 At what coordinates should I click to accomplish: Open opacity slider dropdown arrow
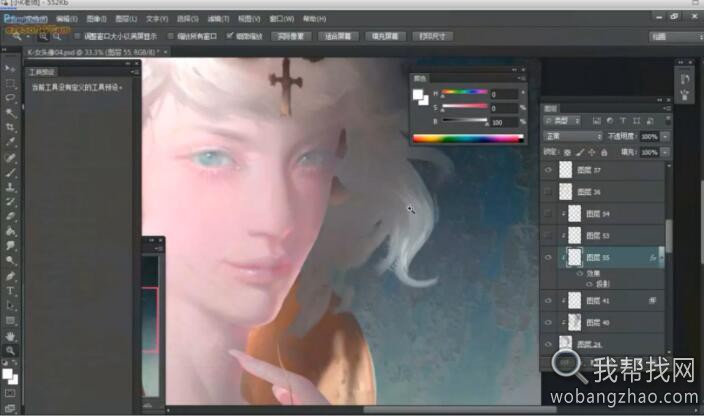pyautogui.click(x=665, y=136)
